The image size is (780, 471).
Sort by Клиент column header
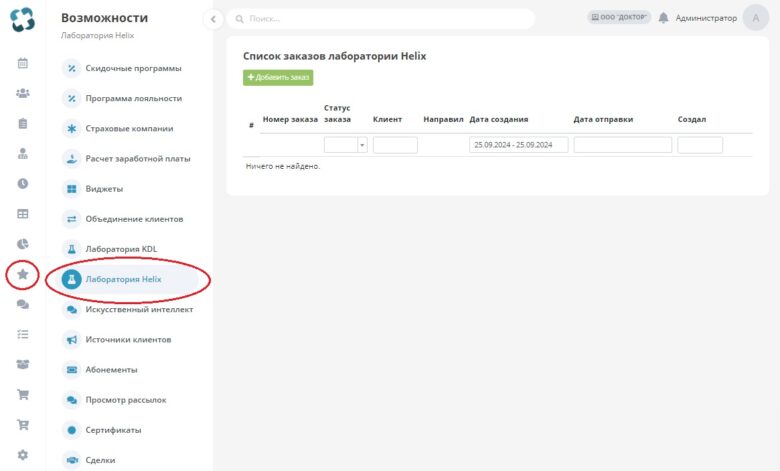click(x=388, y=119)
